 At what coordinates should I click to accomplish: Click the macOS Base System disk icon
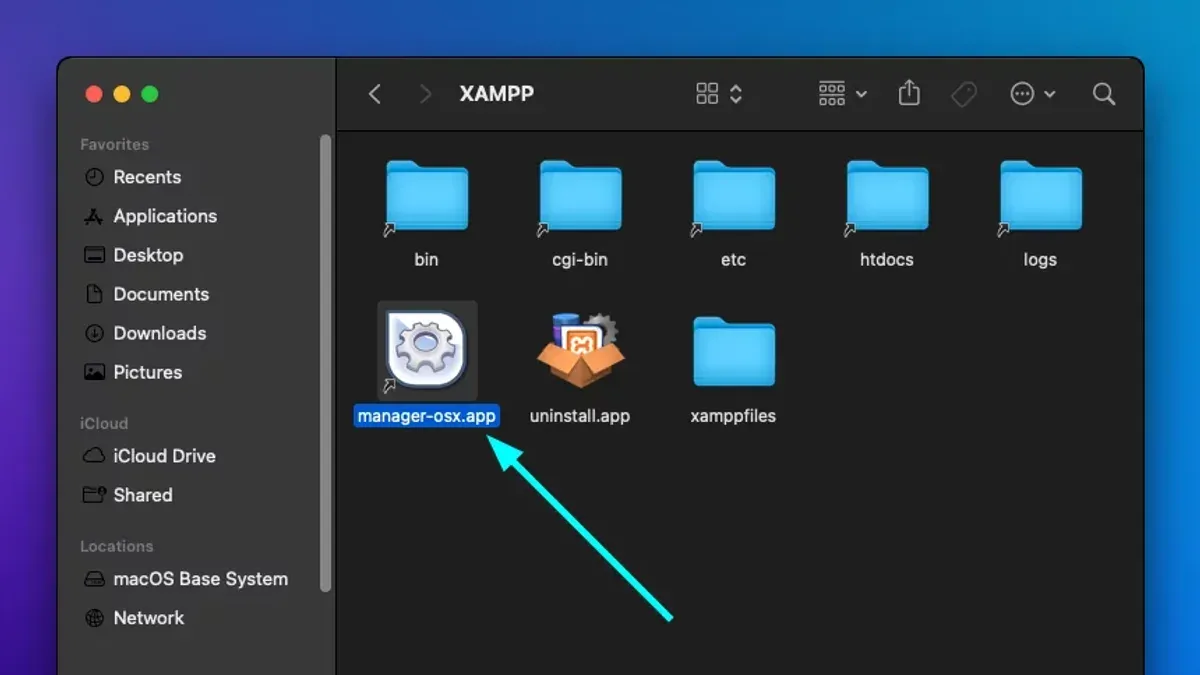coord(94,579)
